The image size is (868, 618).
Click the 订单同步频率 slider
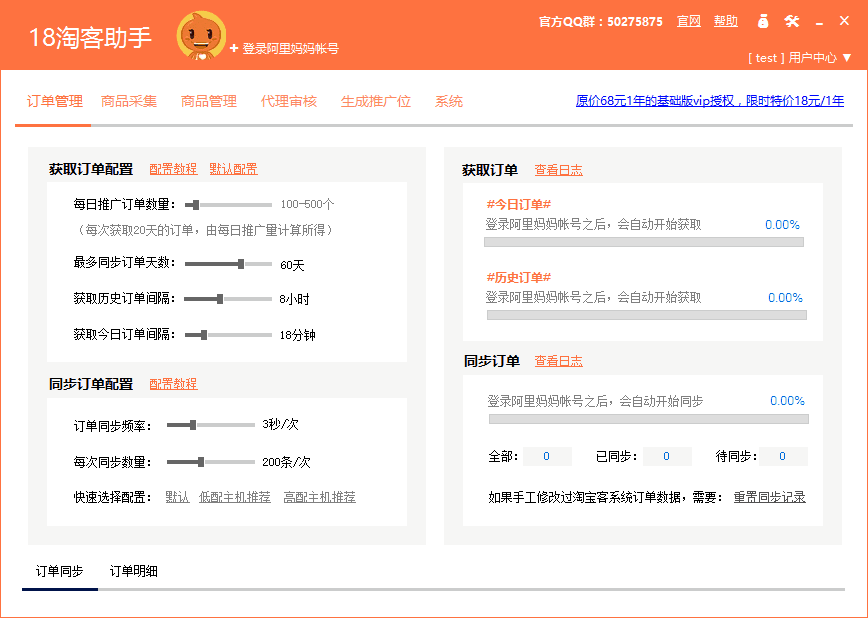click(x=210, y=425)
